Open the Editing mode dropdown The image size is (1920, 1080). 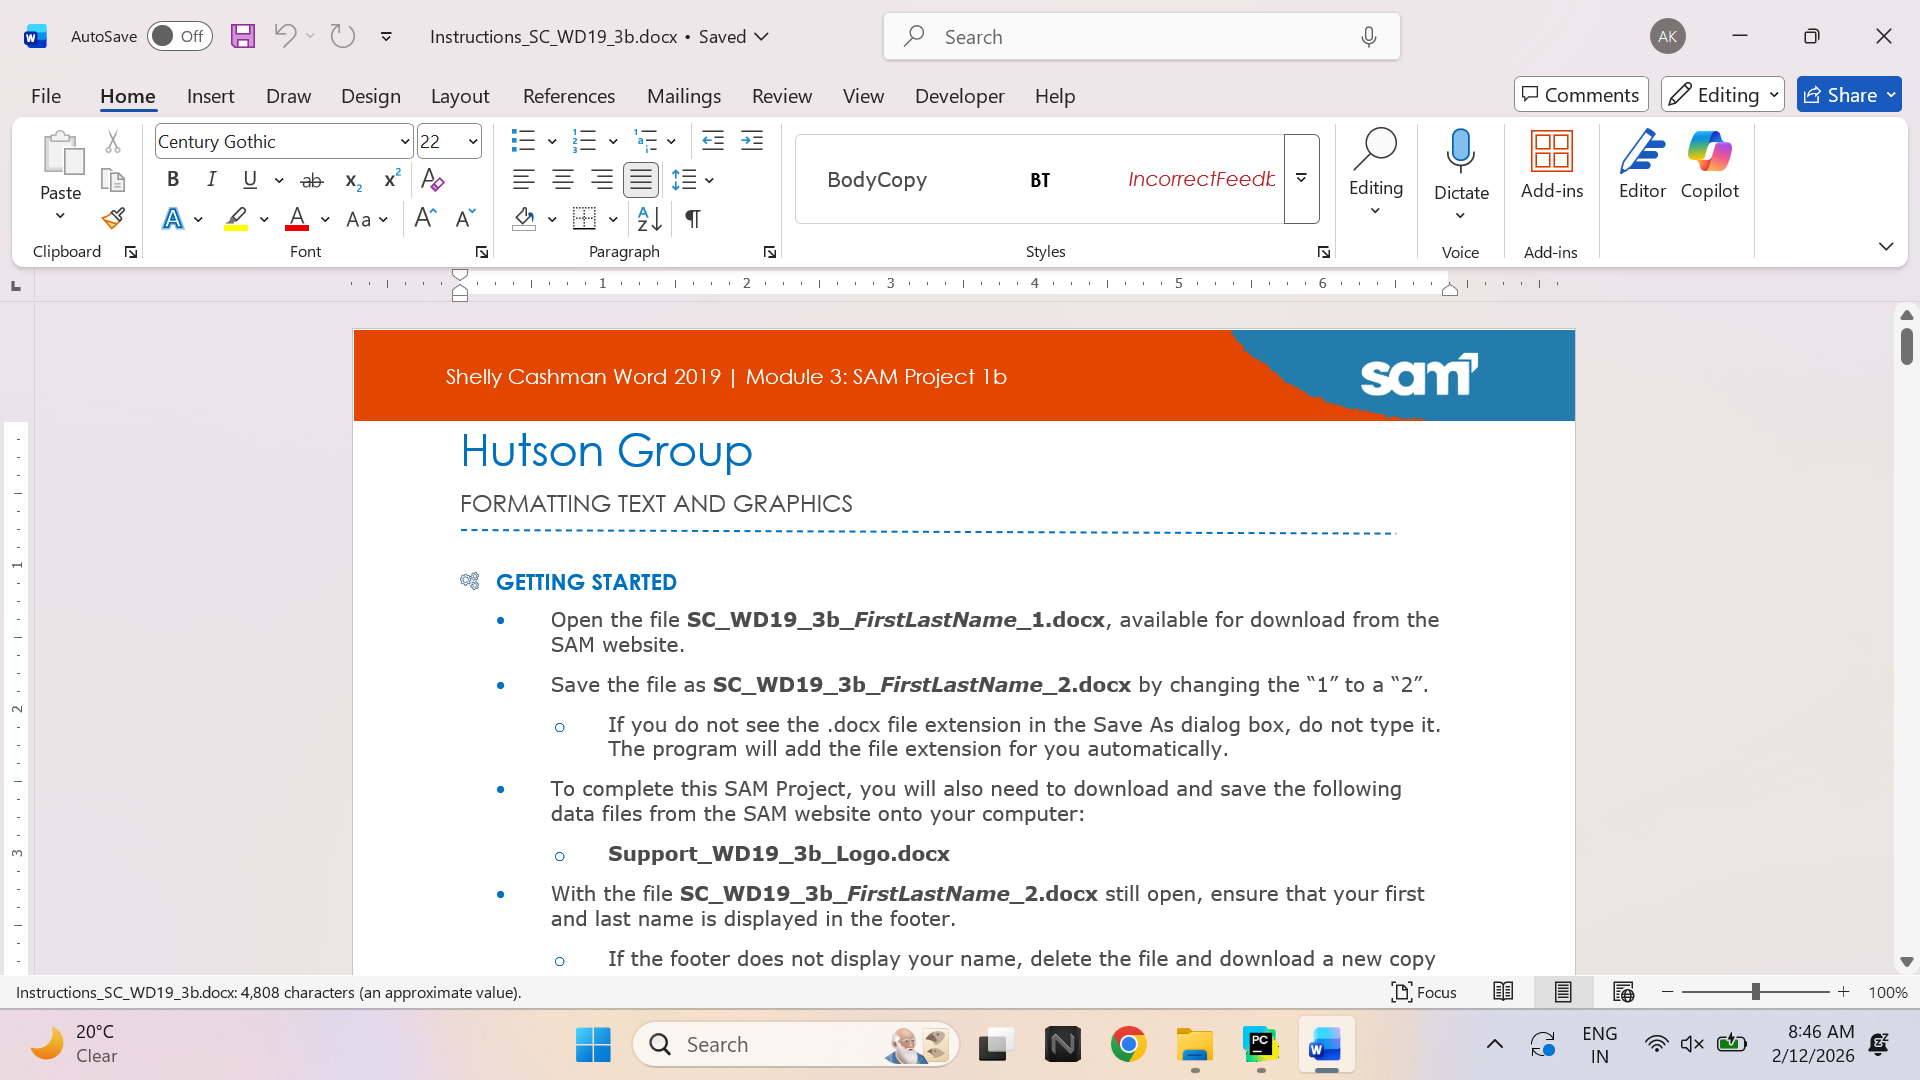1722,95
